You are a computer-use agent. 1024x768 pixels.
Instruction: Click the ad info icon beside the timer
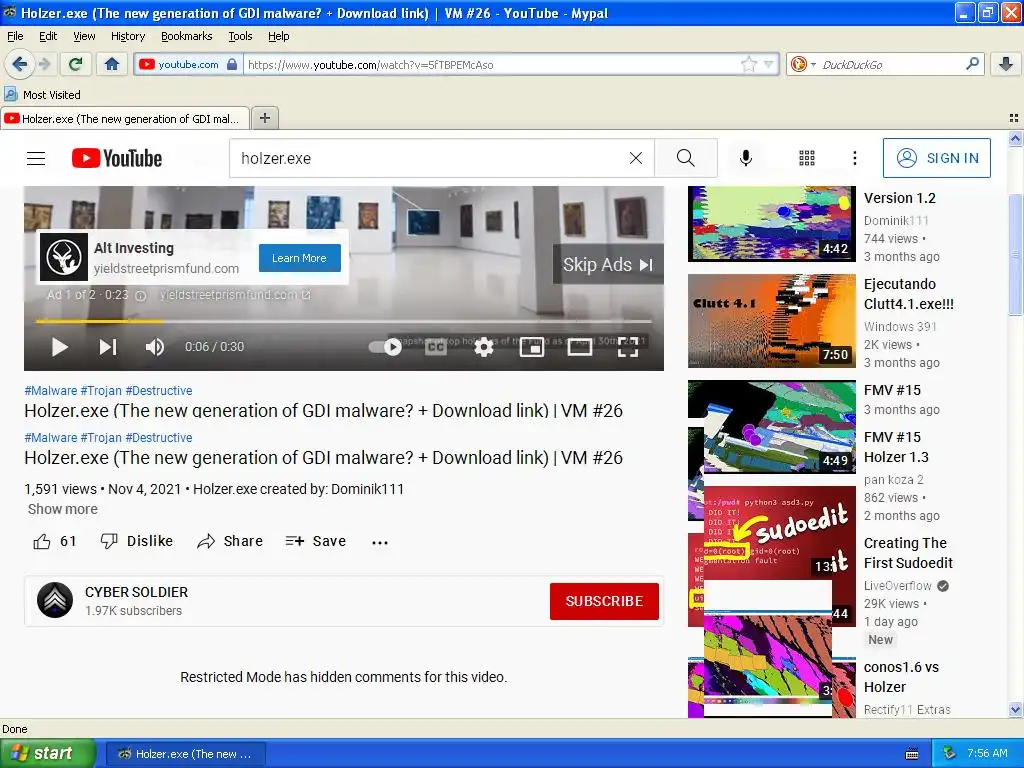[140, 295]
